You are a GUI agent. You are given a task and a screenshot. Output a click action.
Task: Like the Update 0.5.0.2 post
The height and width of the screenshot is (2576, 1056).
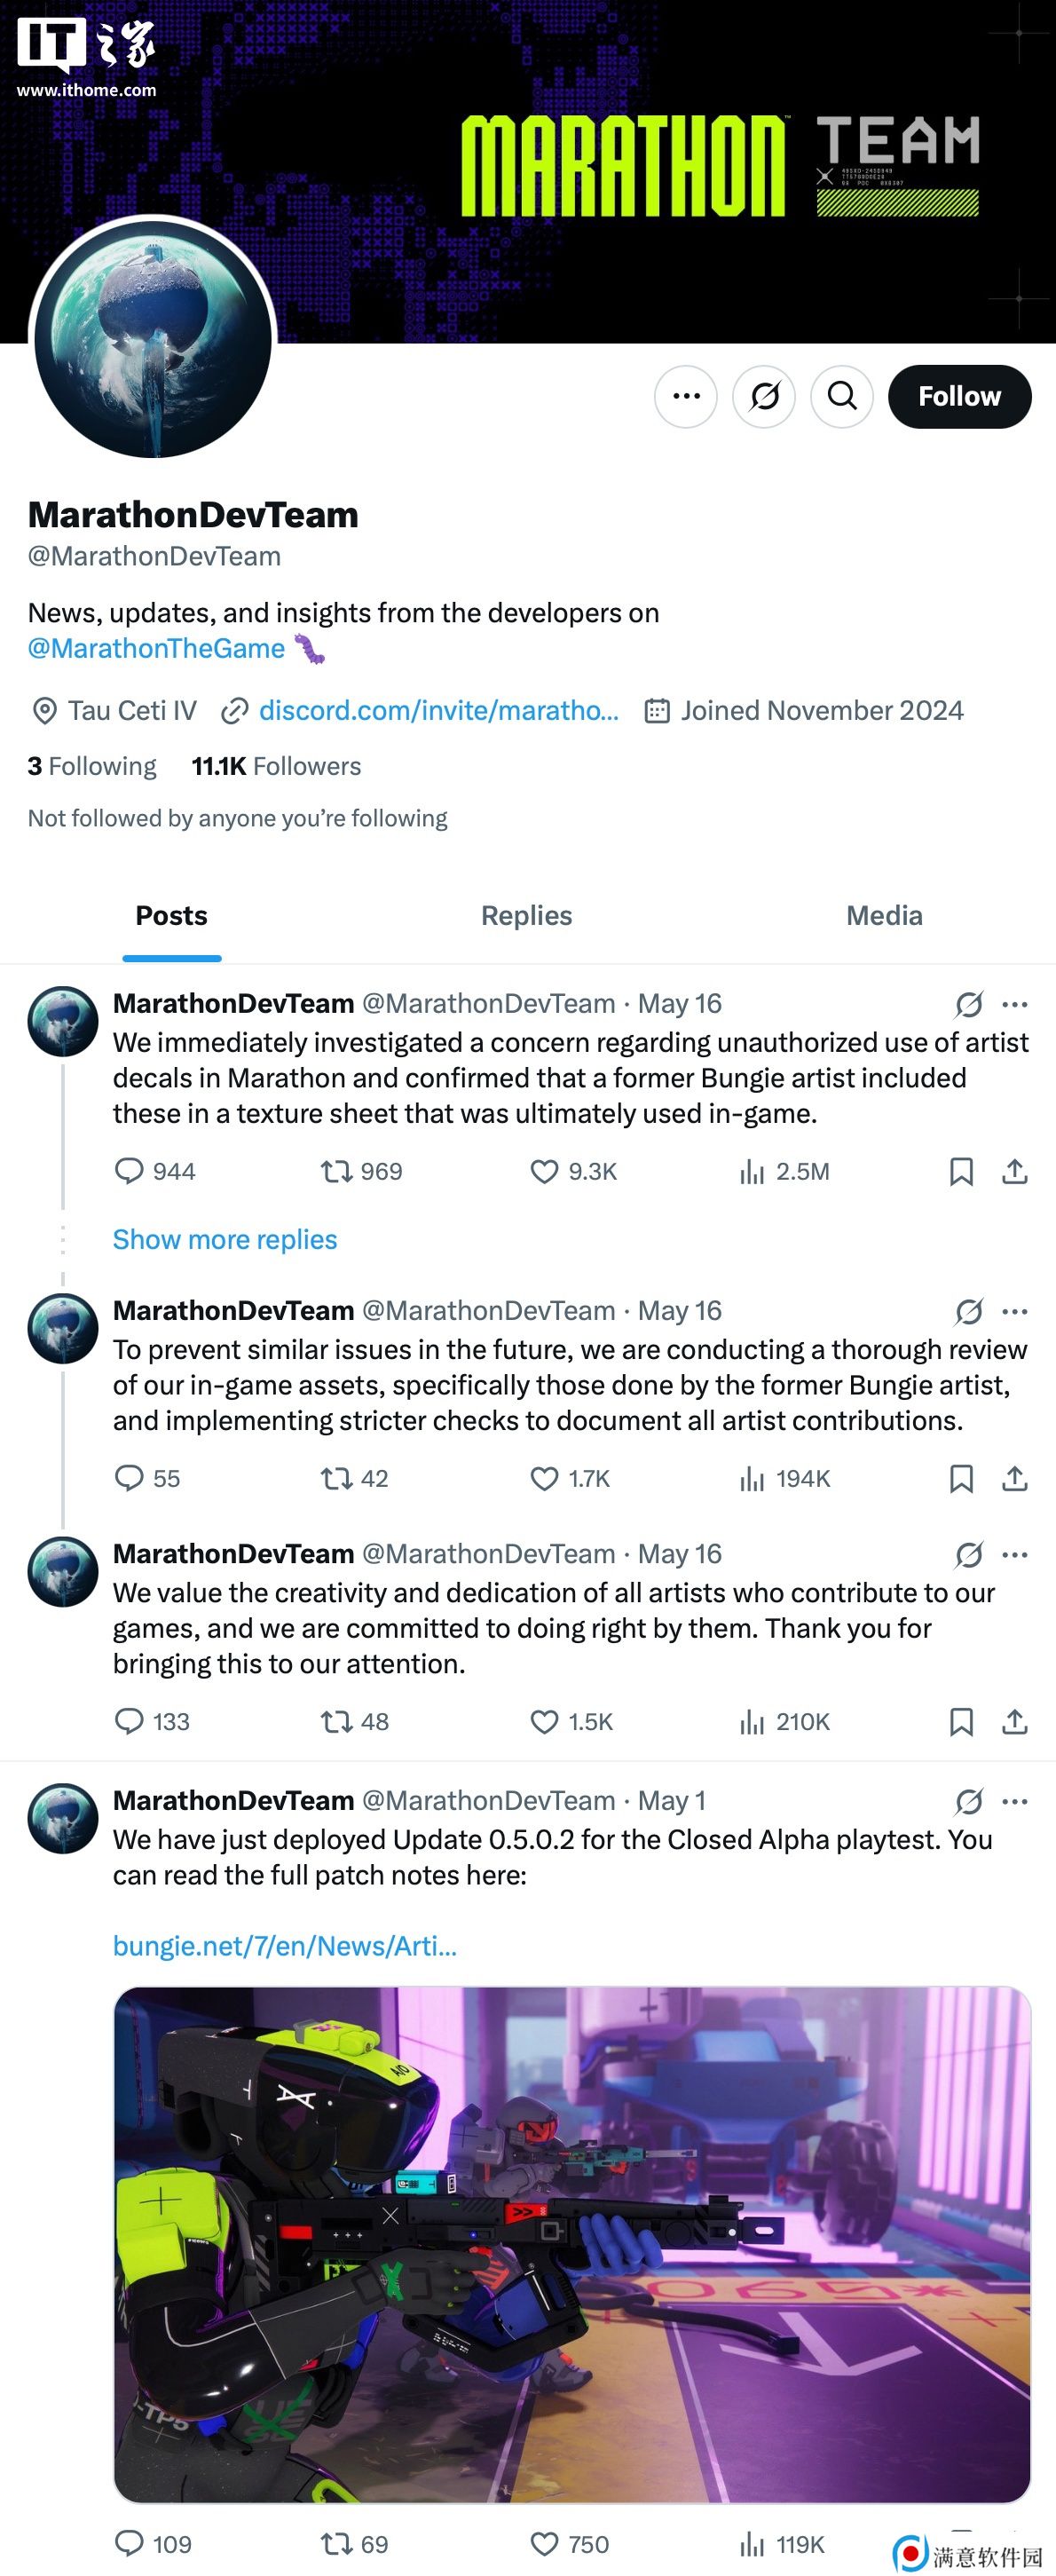tap(544, 2543)
